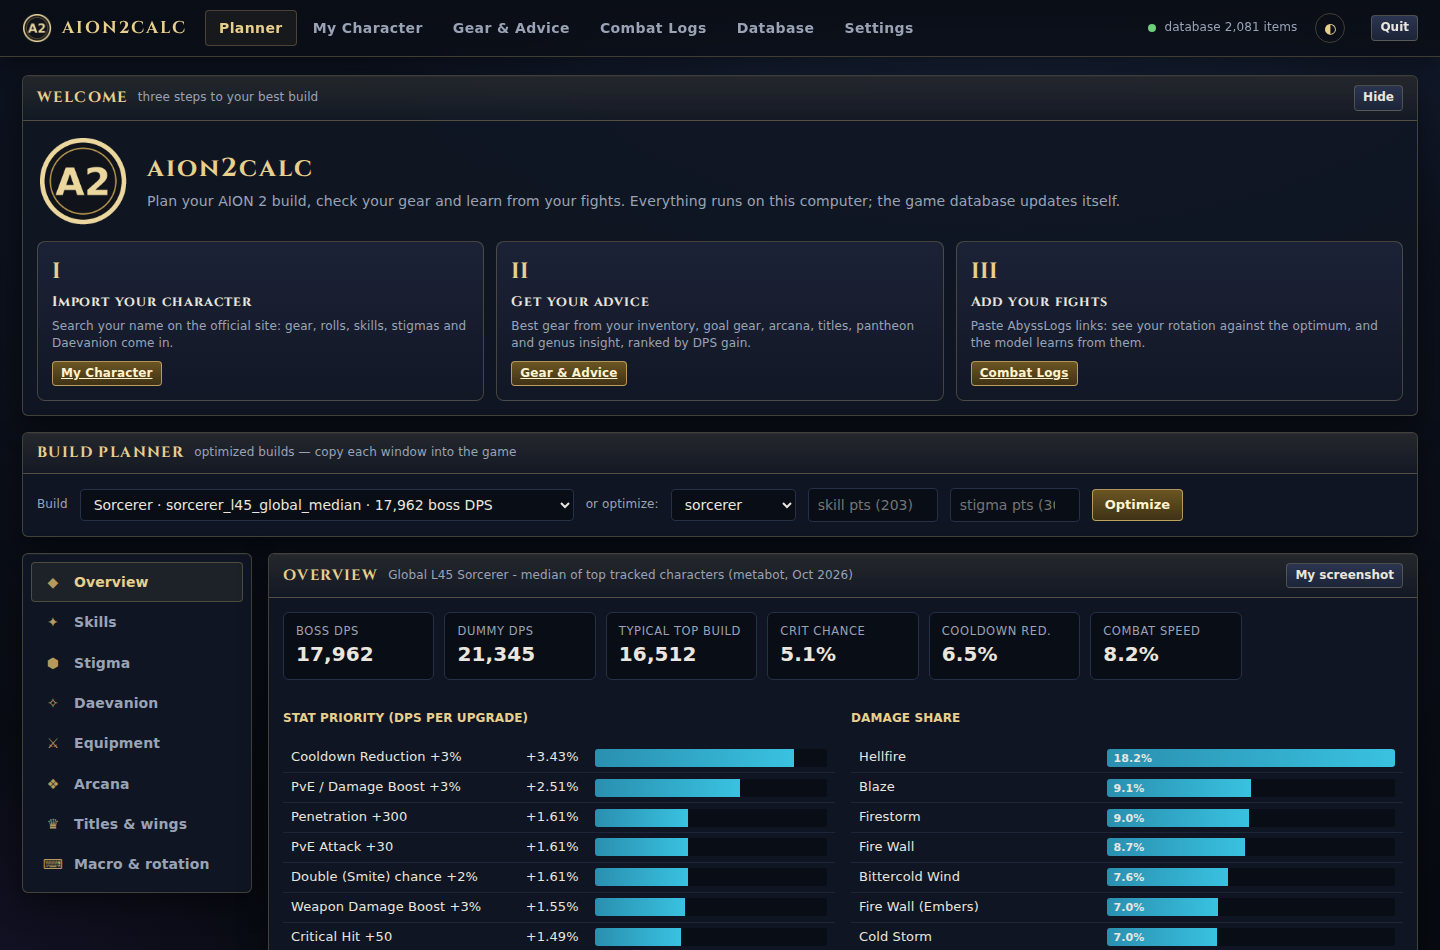1440x950 pixels.
Task: Click the Macro & rotation keyboard icon
Action: click(53, 864)
